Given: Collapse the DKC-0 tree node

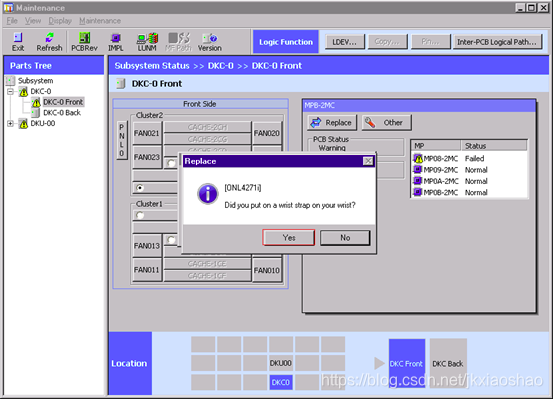Looking at the screenshot, I should (11, 92).
